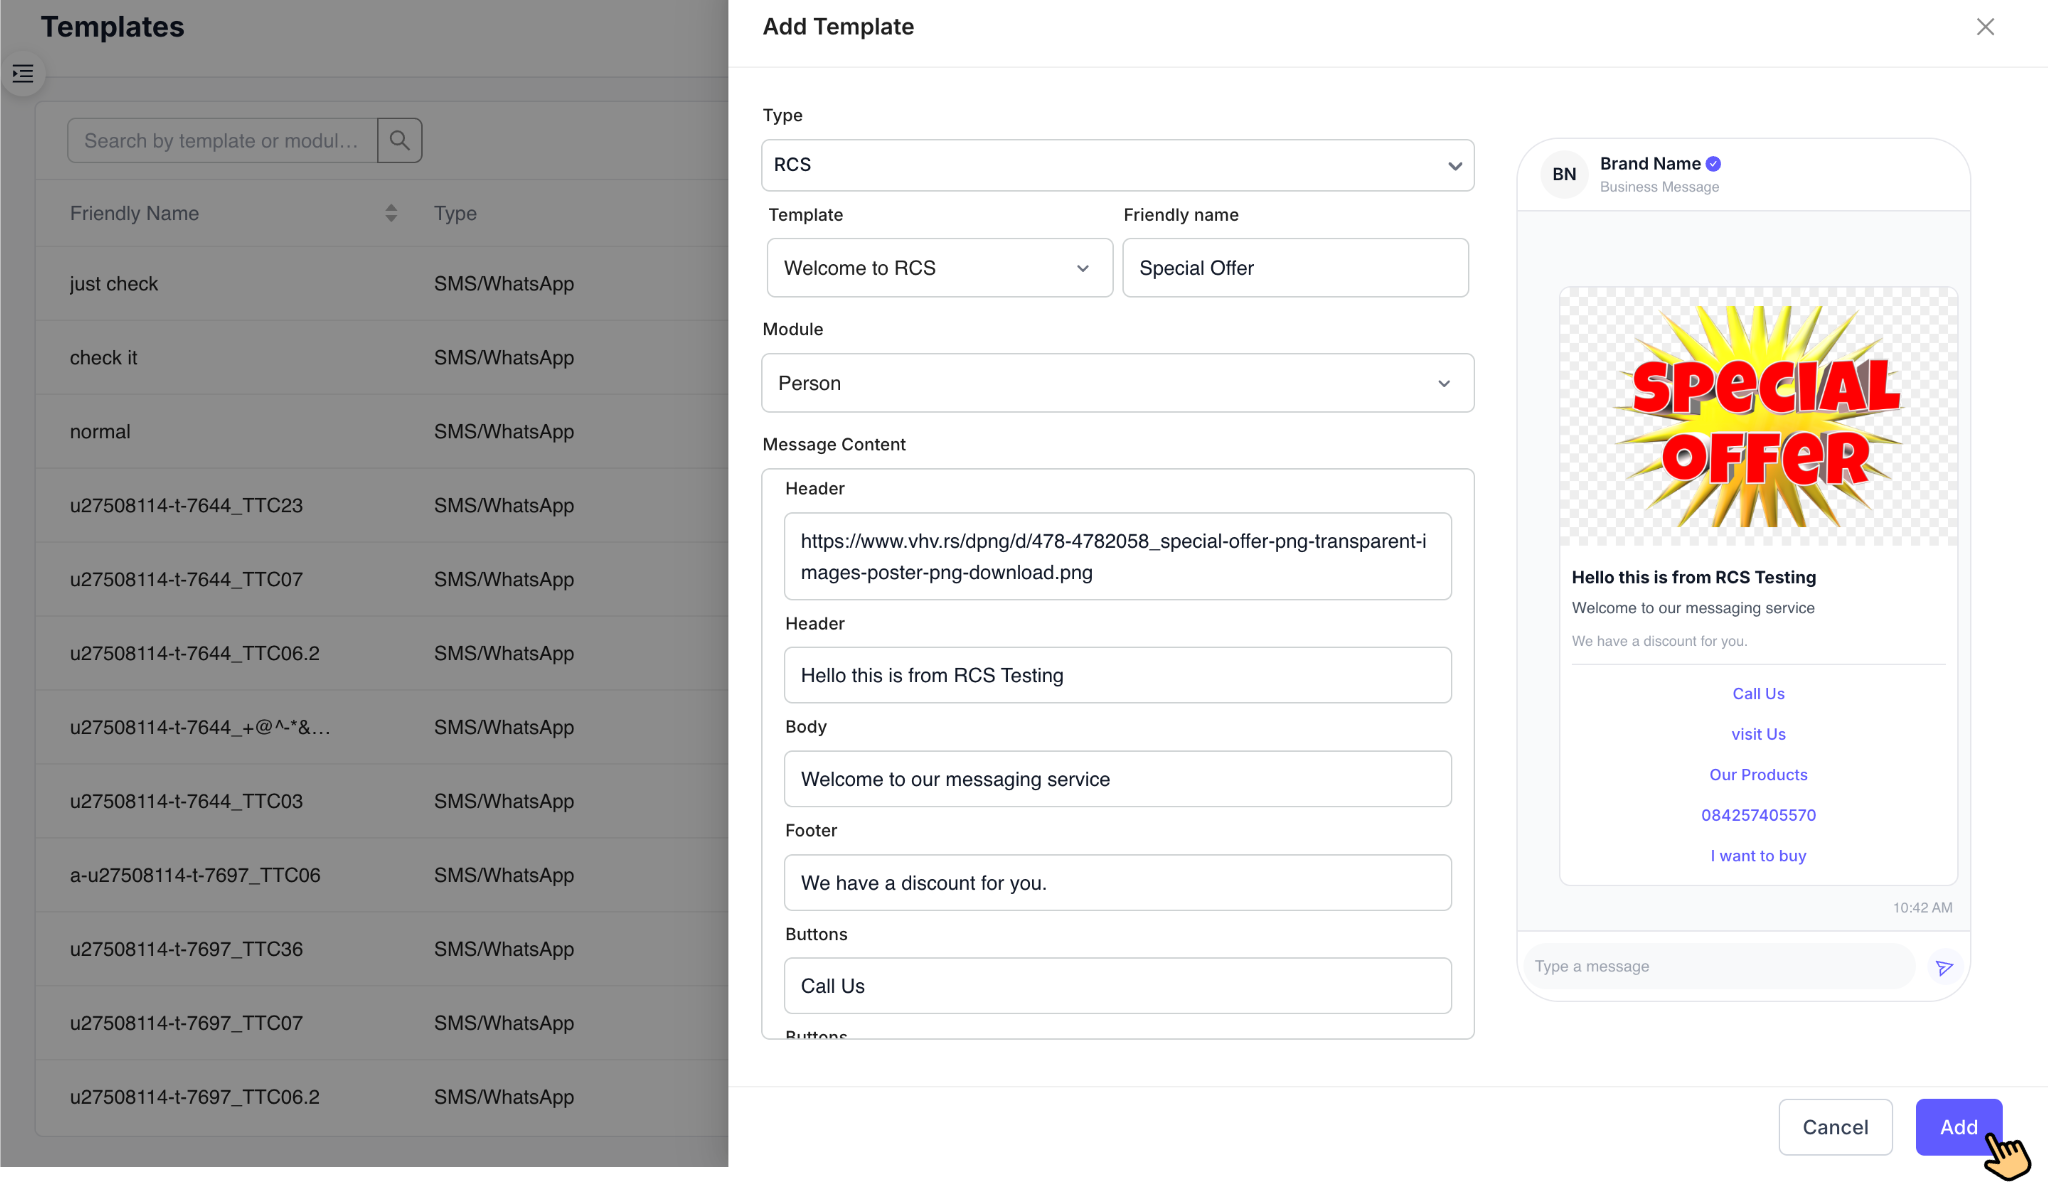Open the Module dropdown showing Person
This screenshot has height=1183, width=2048.
[1117, 383]
